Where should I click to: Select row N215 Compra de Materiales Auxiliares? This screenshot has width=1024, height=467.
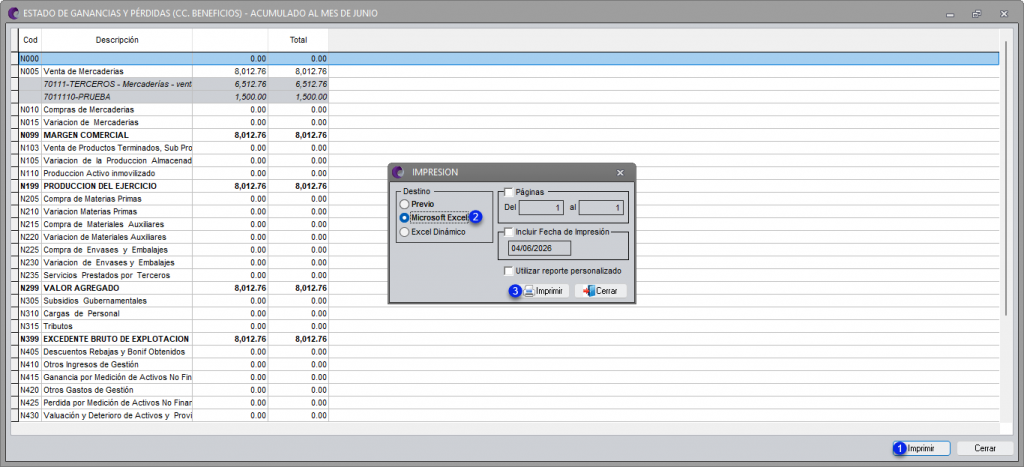click(174, 224)
